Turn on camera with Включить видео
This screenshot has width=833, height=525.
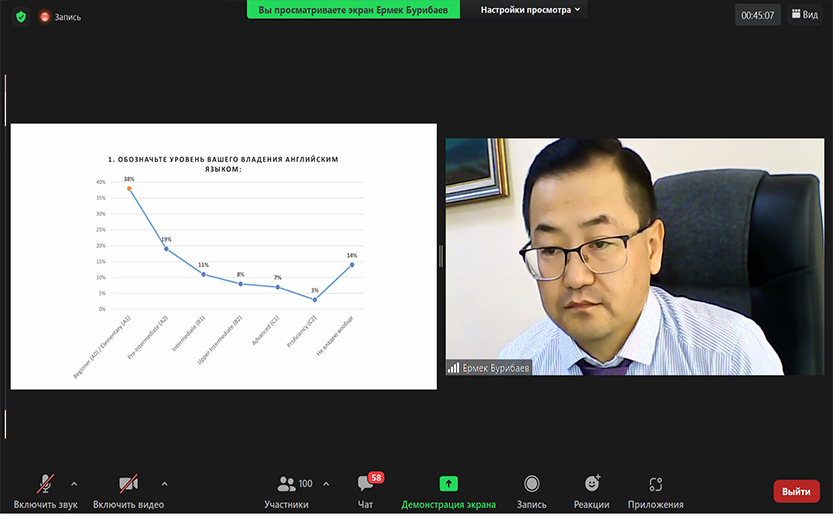[128, 490]
